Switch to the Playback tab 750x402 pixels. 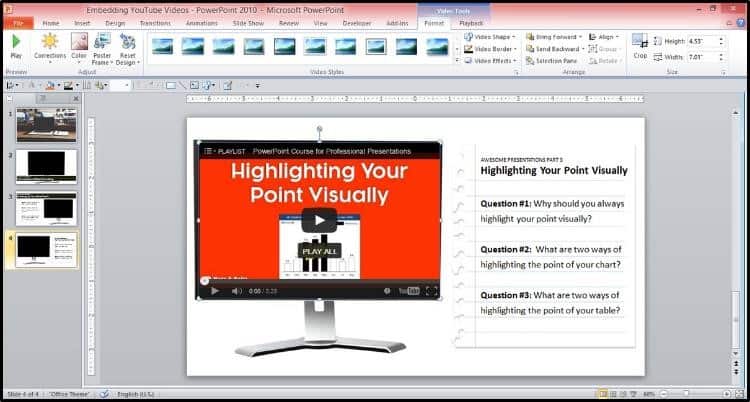471,23
